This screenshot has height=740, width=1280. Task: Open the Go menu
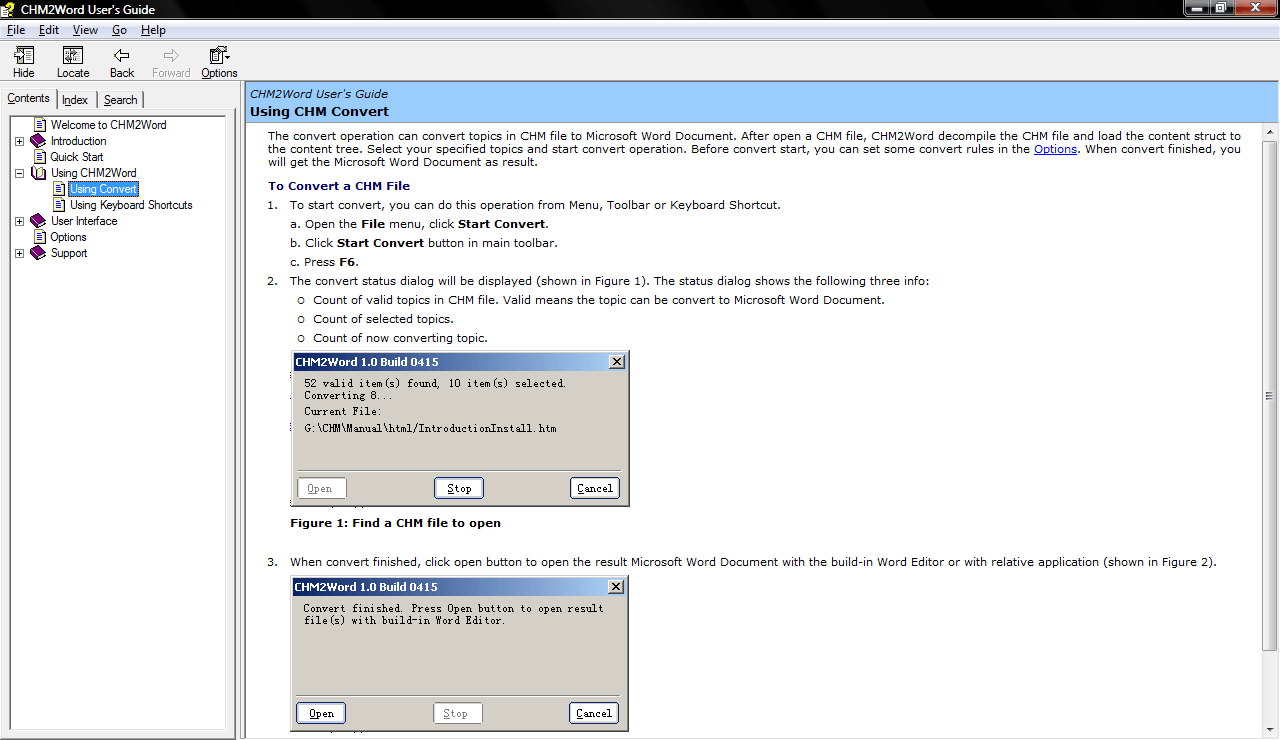(119, 30)
